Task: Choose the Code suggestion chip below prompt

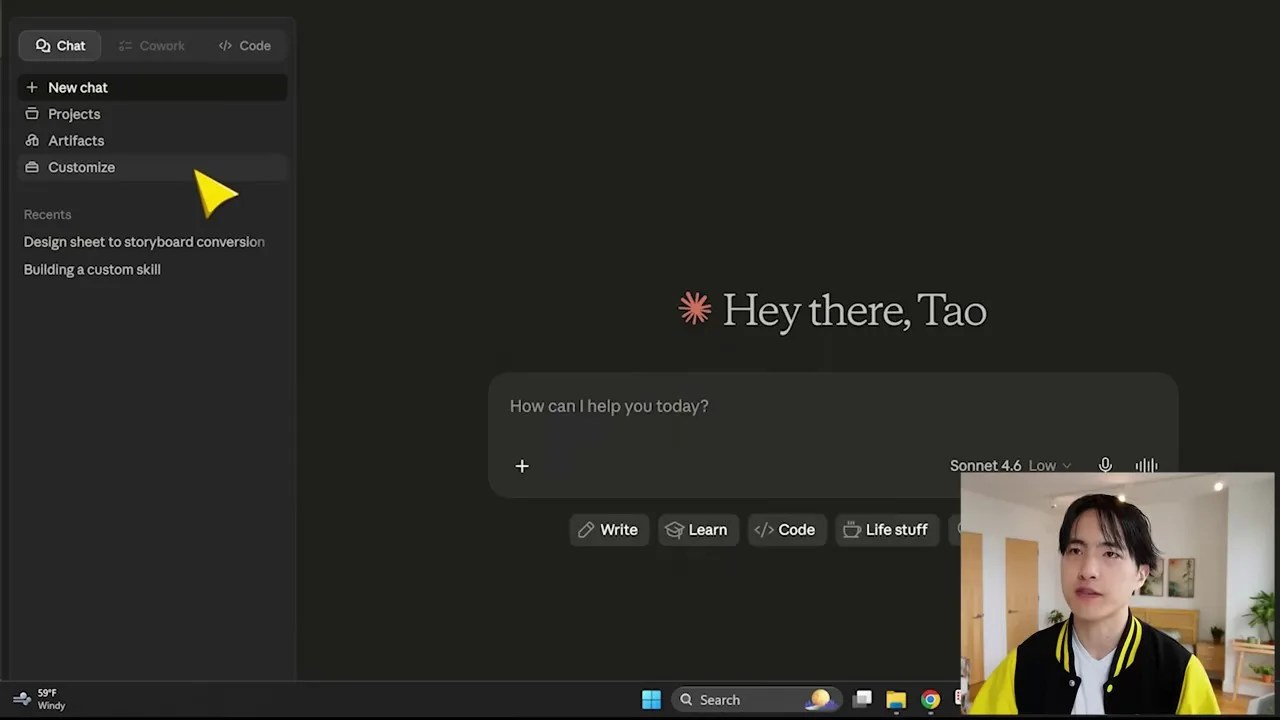Action: [786, 530]
